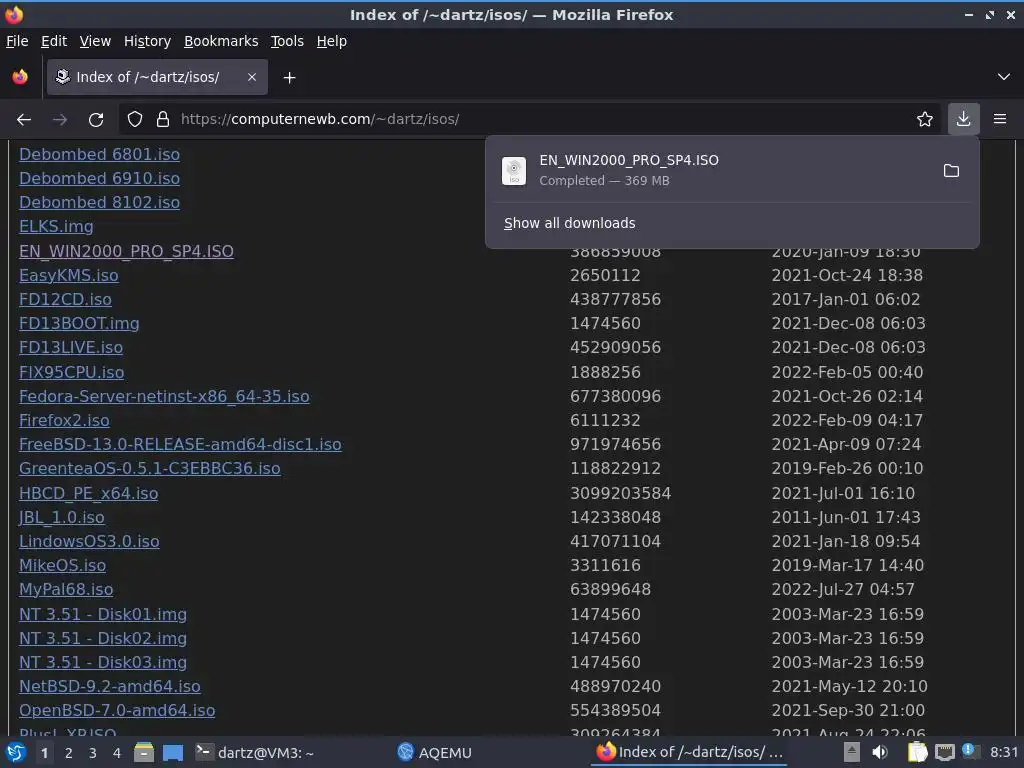
Task: Click the Firefox2.iso link
Action: tap(64, 421)
